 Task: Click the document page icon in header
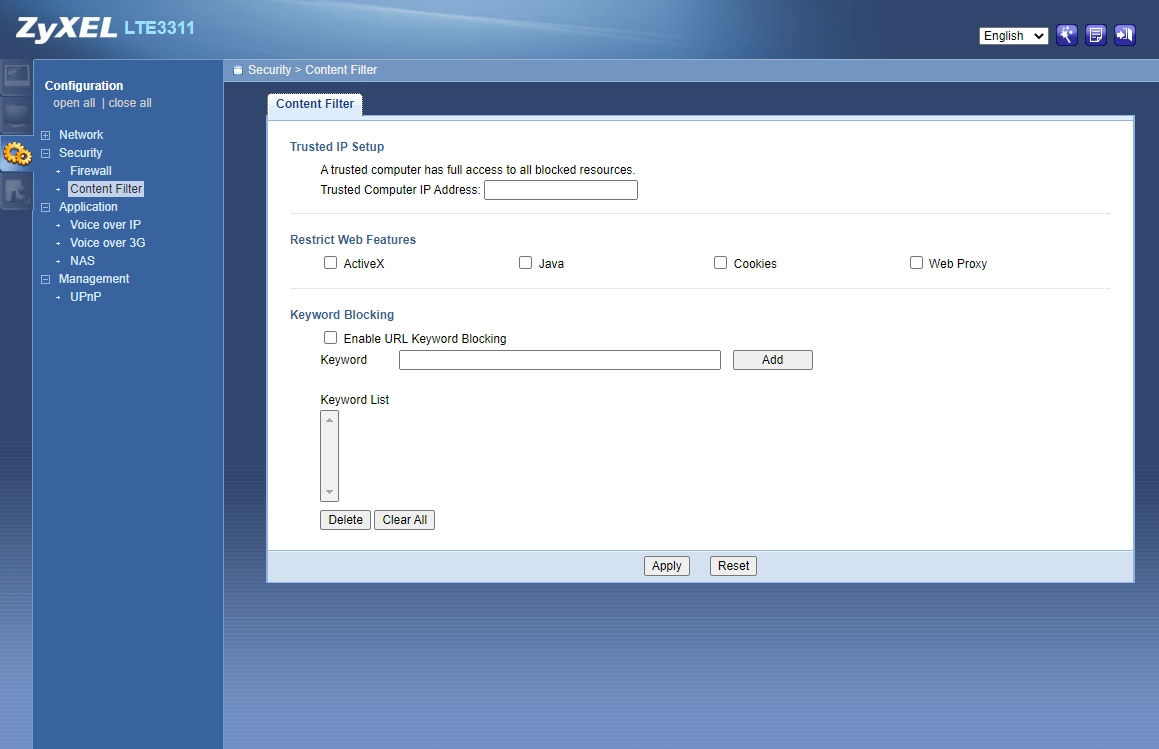[1096, 35]
